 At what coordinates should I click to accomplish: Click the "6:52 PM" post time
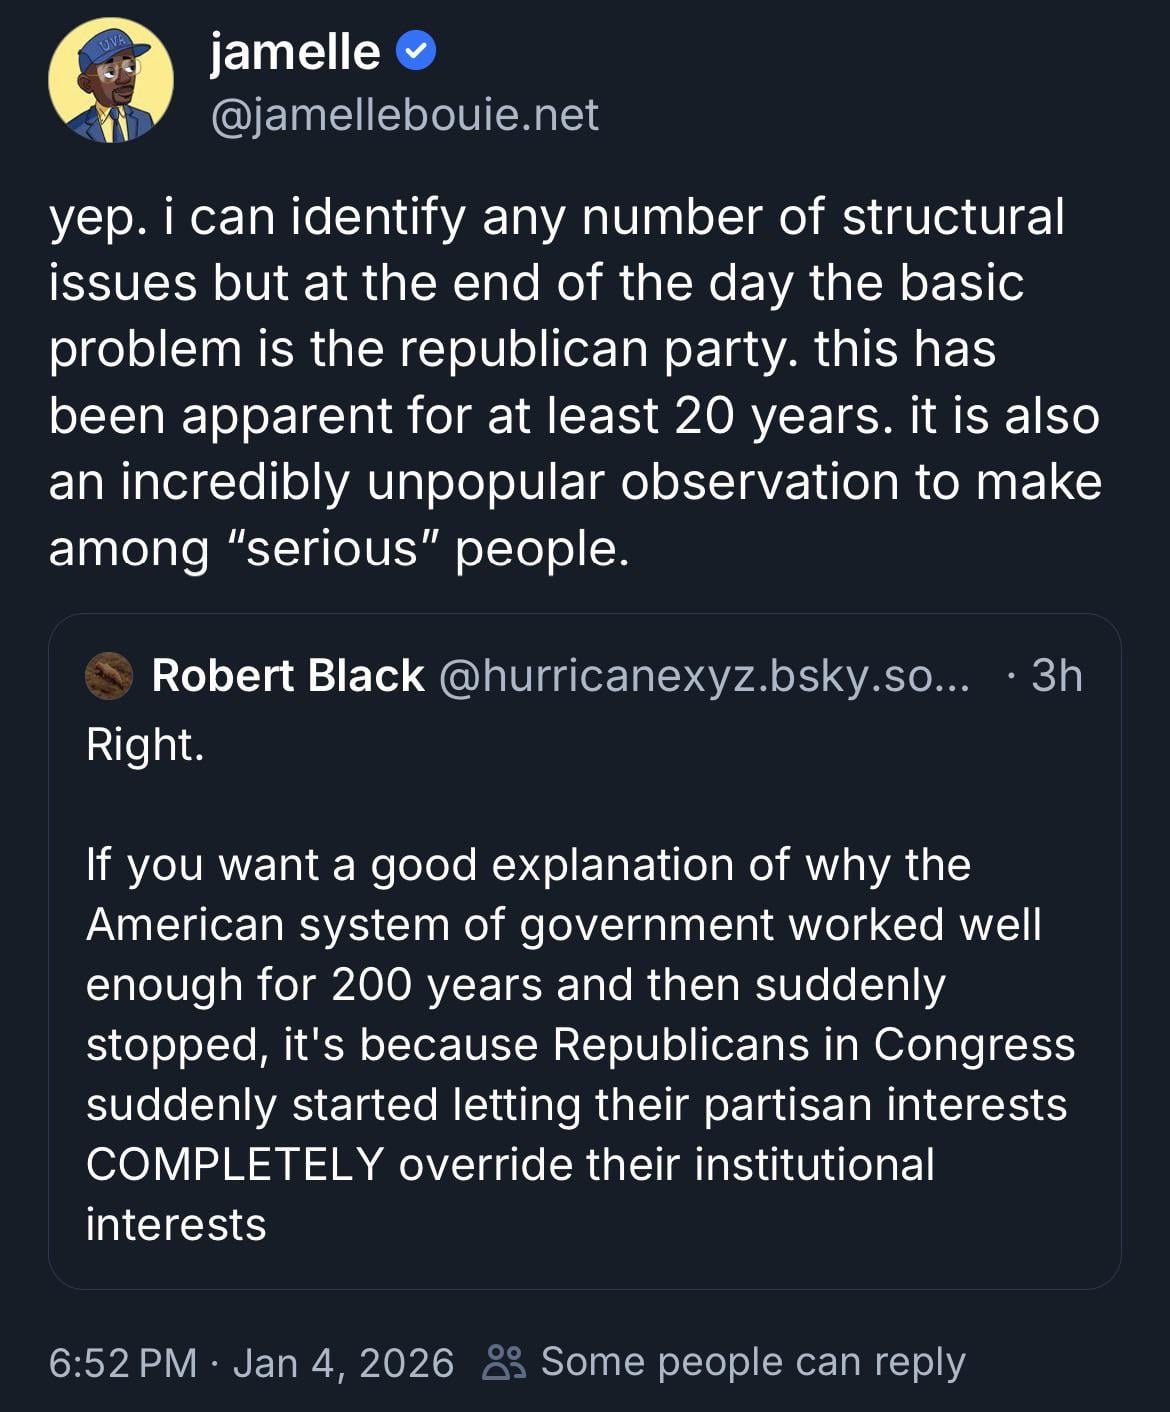click(x=123, y=1363)
